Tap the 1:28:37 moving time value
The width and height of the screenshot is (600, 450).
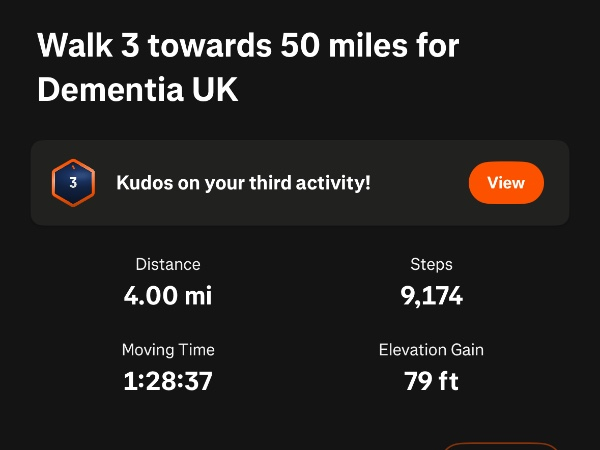coord(168,381)
